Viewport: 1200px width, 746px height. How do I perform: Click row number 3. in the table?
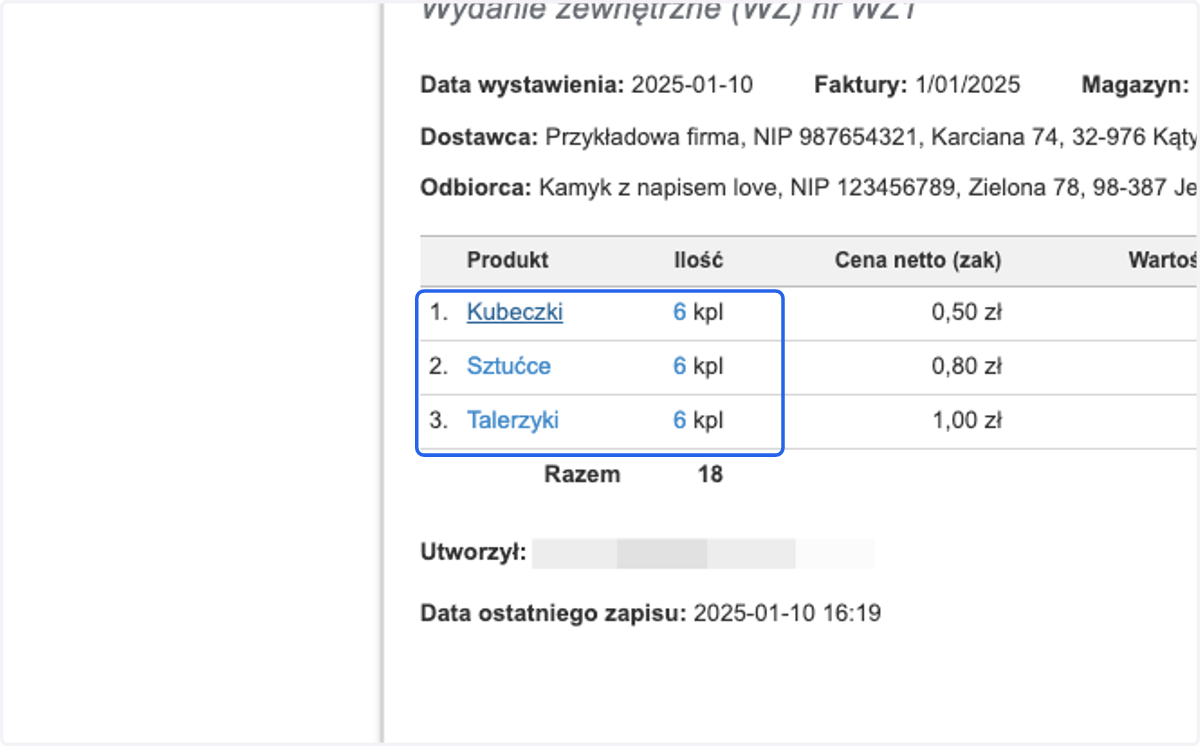439,420
